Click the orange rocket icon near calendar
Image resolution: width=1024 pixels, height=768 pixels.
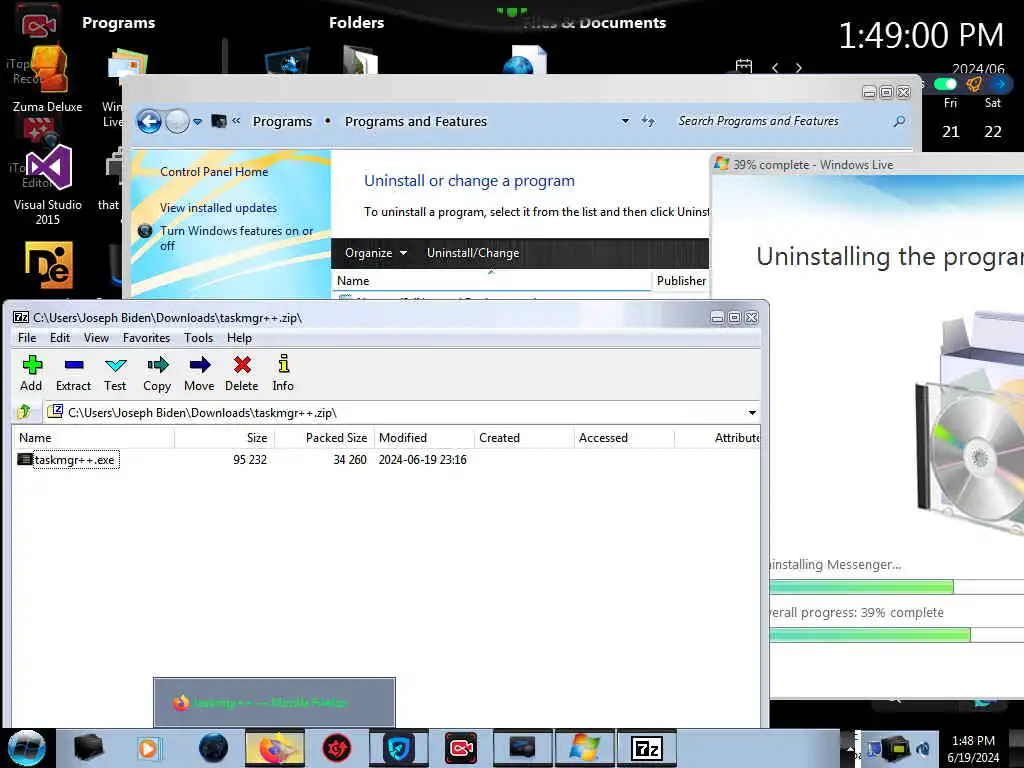tap(974, 84)
